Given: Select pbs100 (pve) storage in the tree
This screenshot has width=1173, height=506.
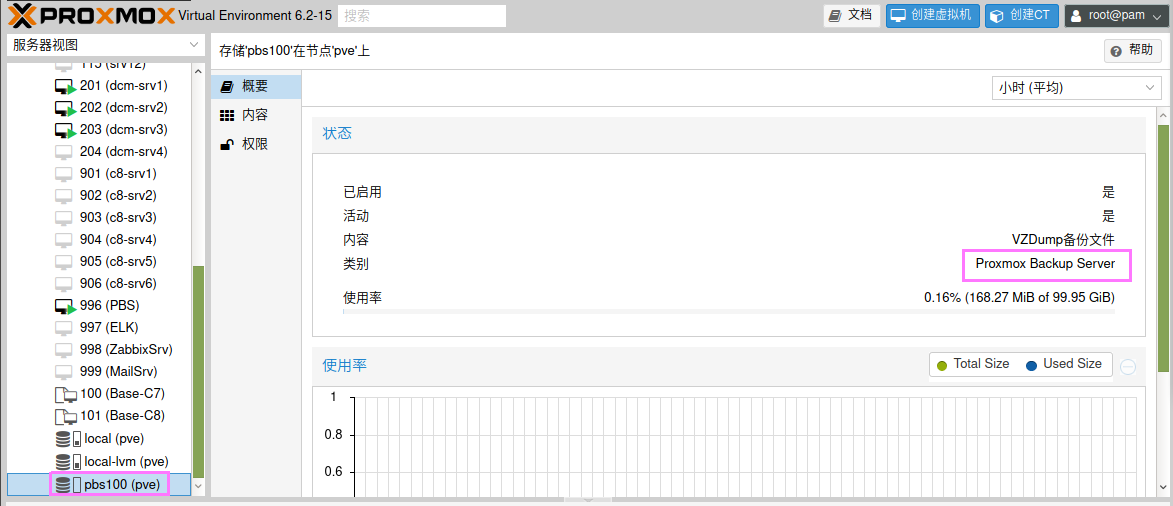Looking at the screenshot, I should point(99,485).
